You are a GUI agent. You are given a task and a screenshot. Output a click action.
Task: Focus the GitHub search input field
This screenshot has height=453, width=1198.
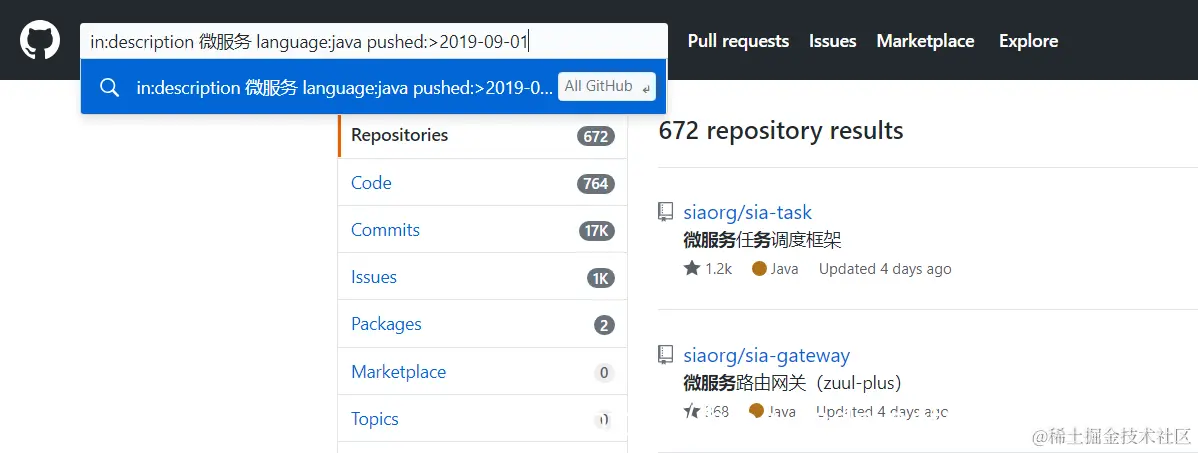coord(374,41)
